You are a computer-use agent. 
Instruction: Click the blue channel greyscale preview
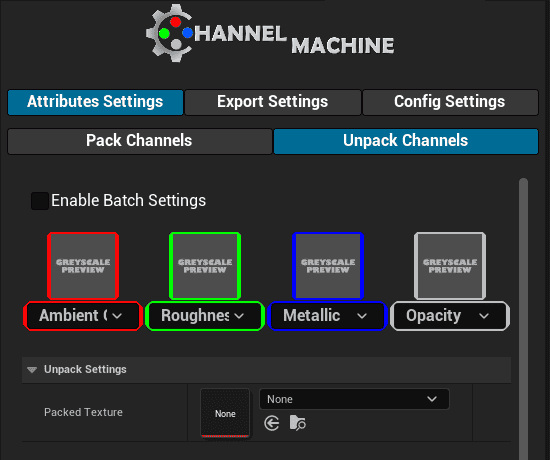pos(328,266)
